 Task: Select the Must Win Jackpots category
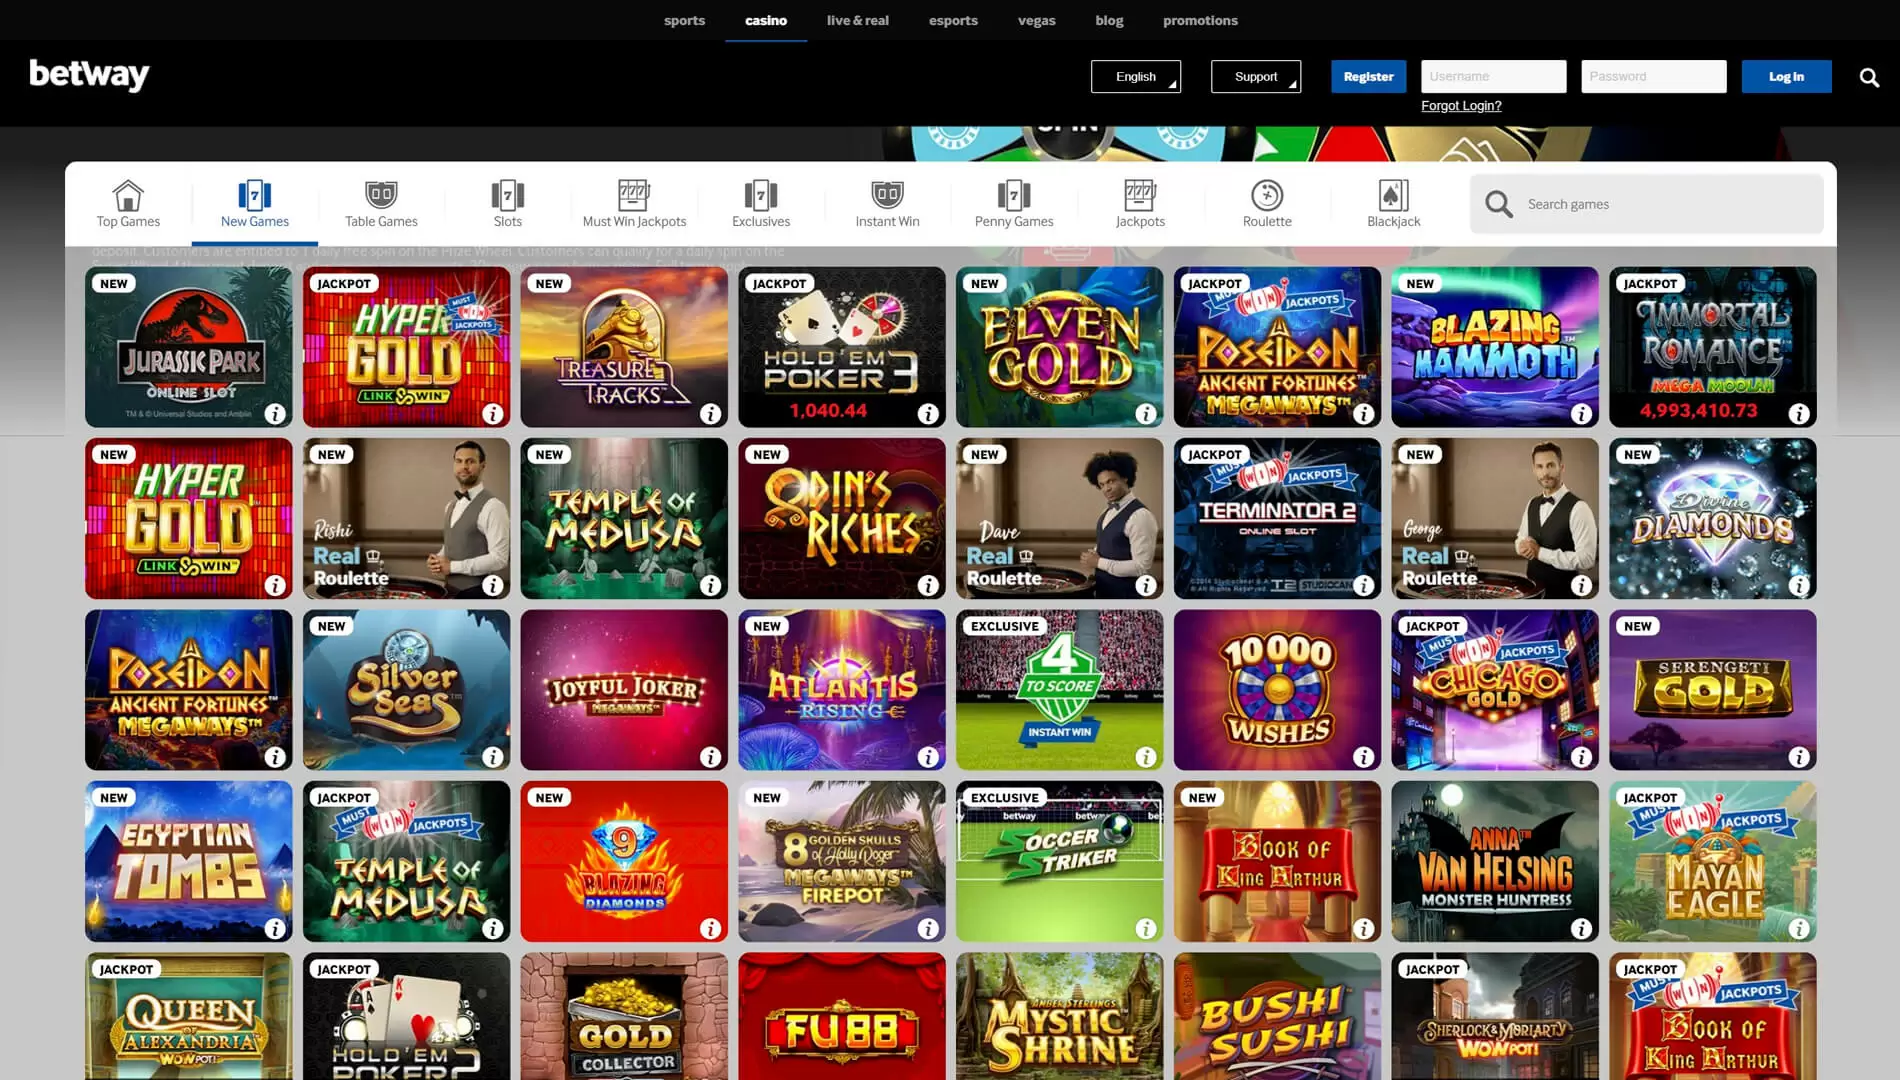coord(634,204)
